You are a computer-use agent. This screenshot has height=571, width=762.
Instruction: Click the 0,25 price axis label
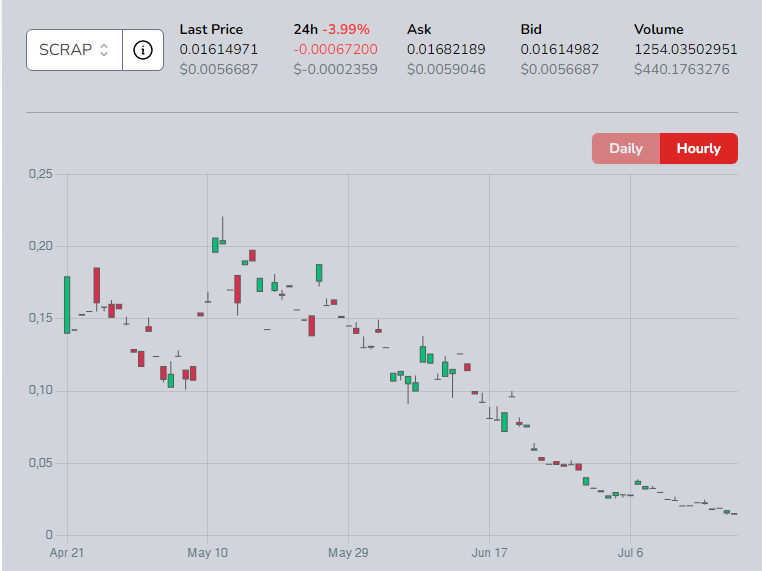[x=41, y=174]
